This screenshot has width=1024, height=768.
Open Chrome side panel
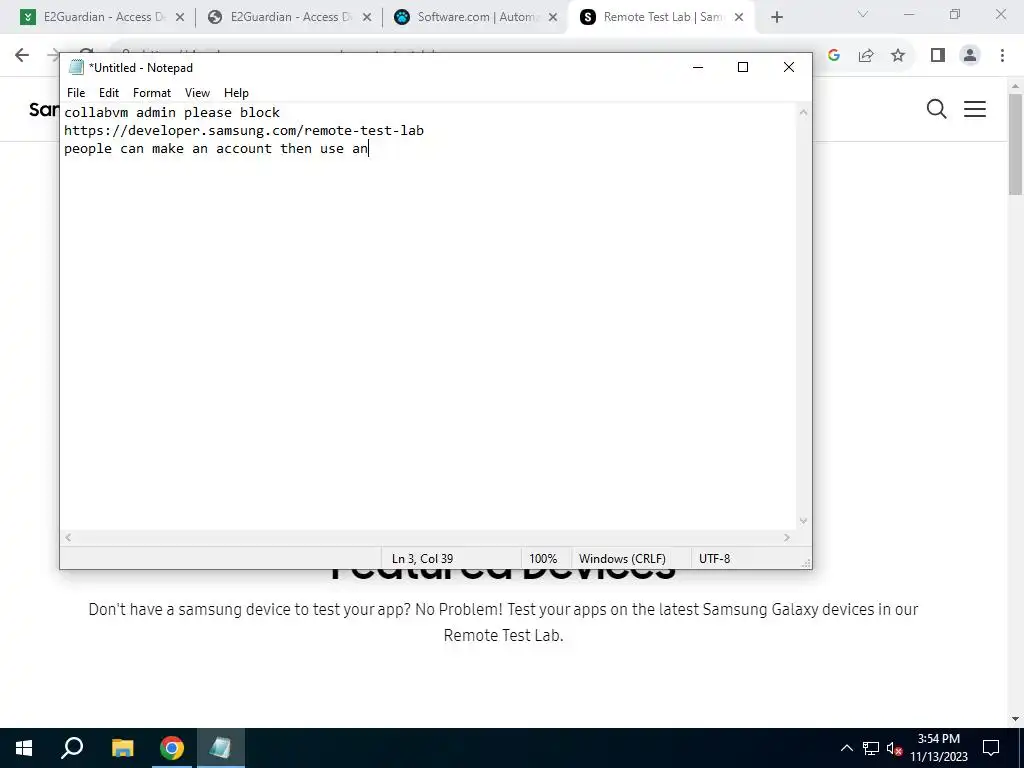938,56
